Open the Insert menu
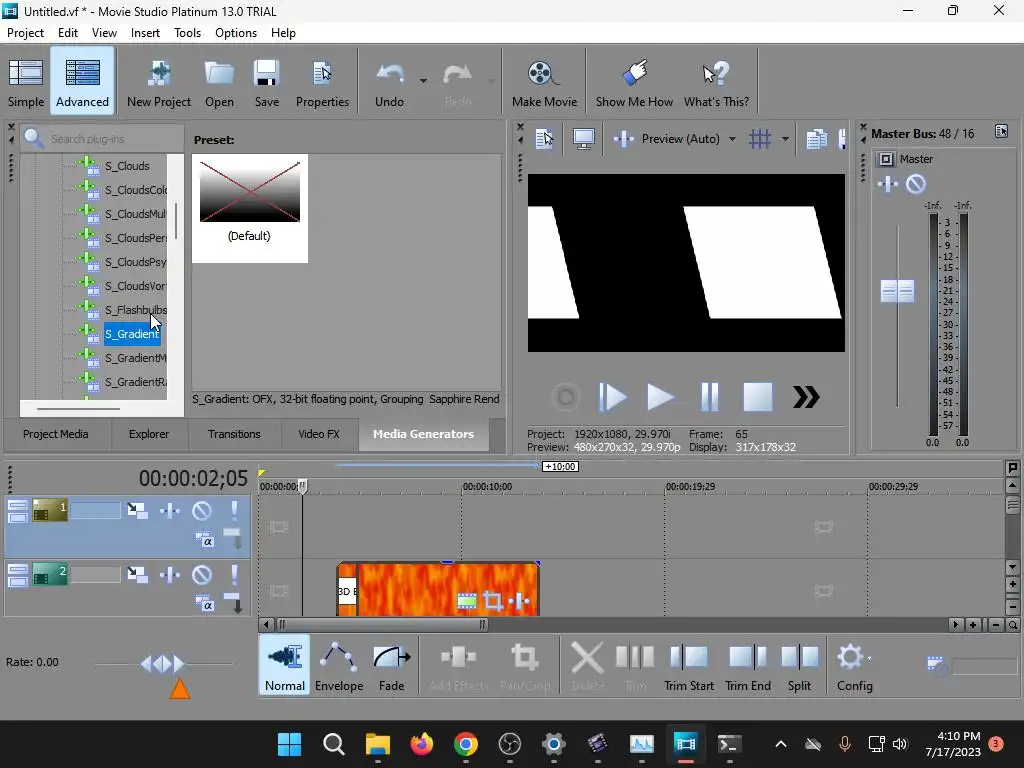The height and width of the screenshot is (768, 1024). [x=145, y=33]
